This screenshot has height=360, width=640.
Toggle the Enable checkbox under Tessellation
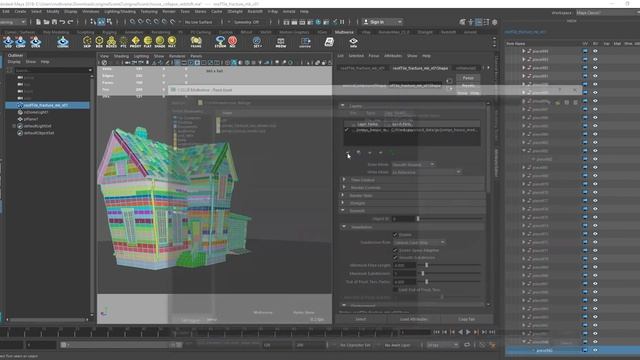pos(395,235)
